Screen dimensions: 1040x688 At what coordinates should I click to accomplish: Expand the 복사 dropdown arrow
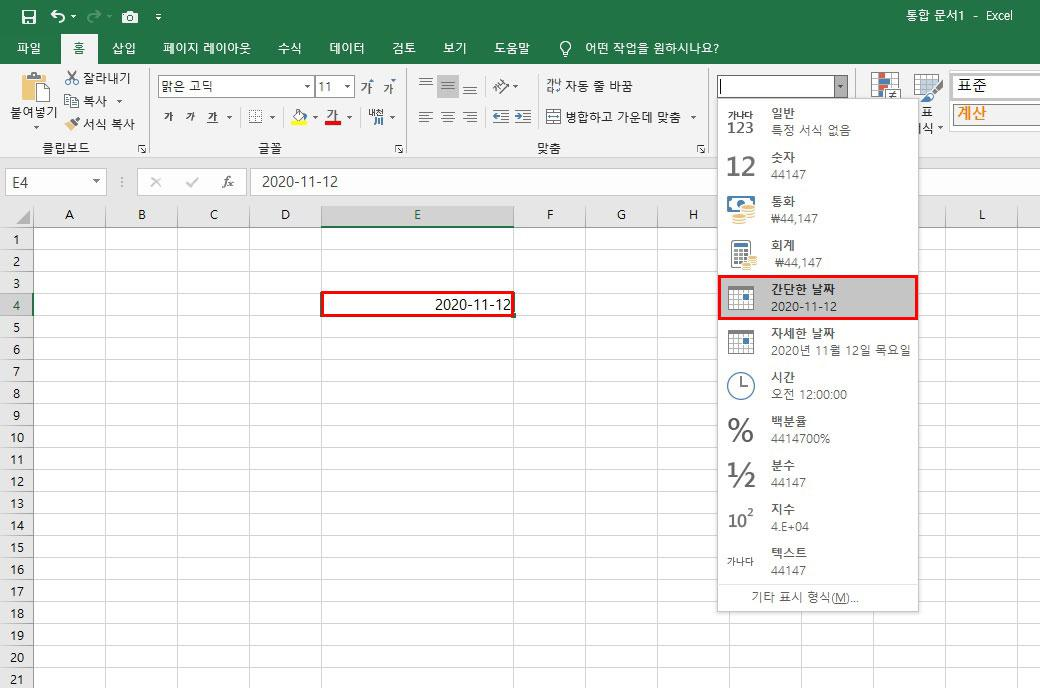tap(119, 102)
